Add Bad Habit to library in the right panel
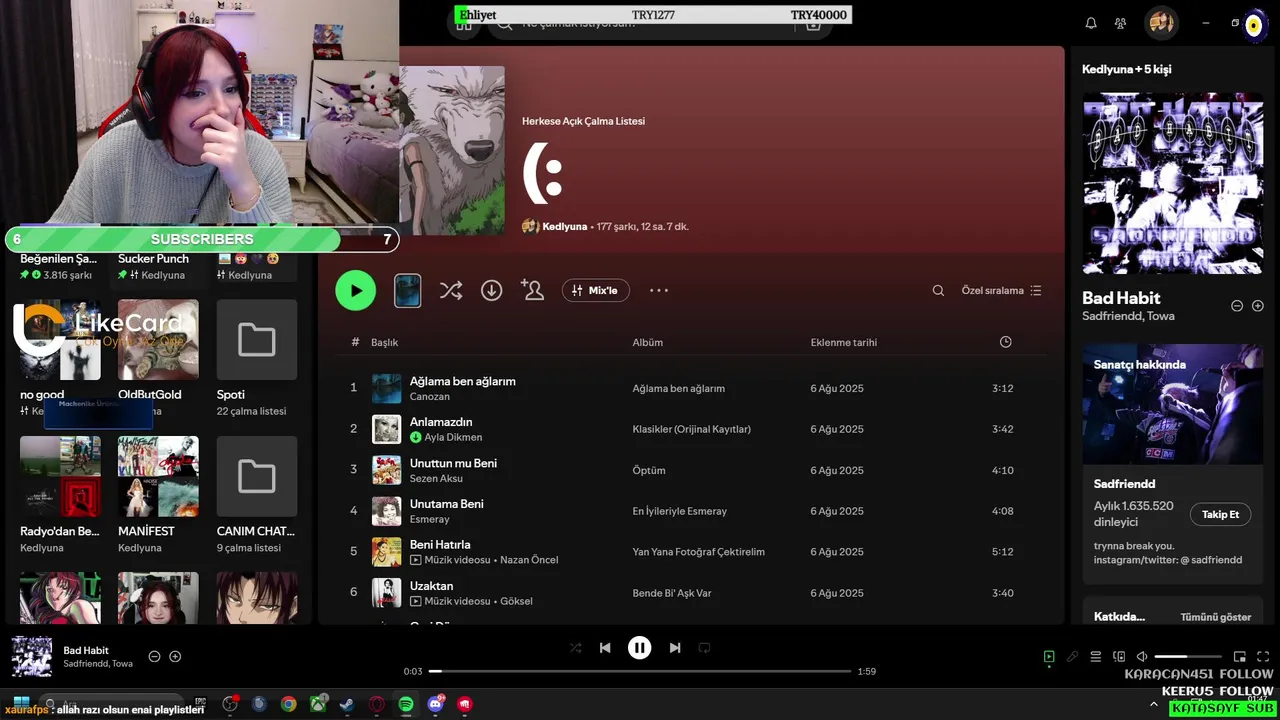The height and width of the screenshot is (720, 1280). tap(1258, 306)
